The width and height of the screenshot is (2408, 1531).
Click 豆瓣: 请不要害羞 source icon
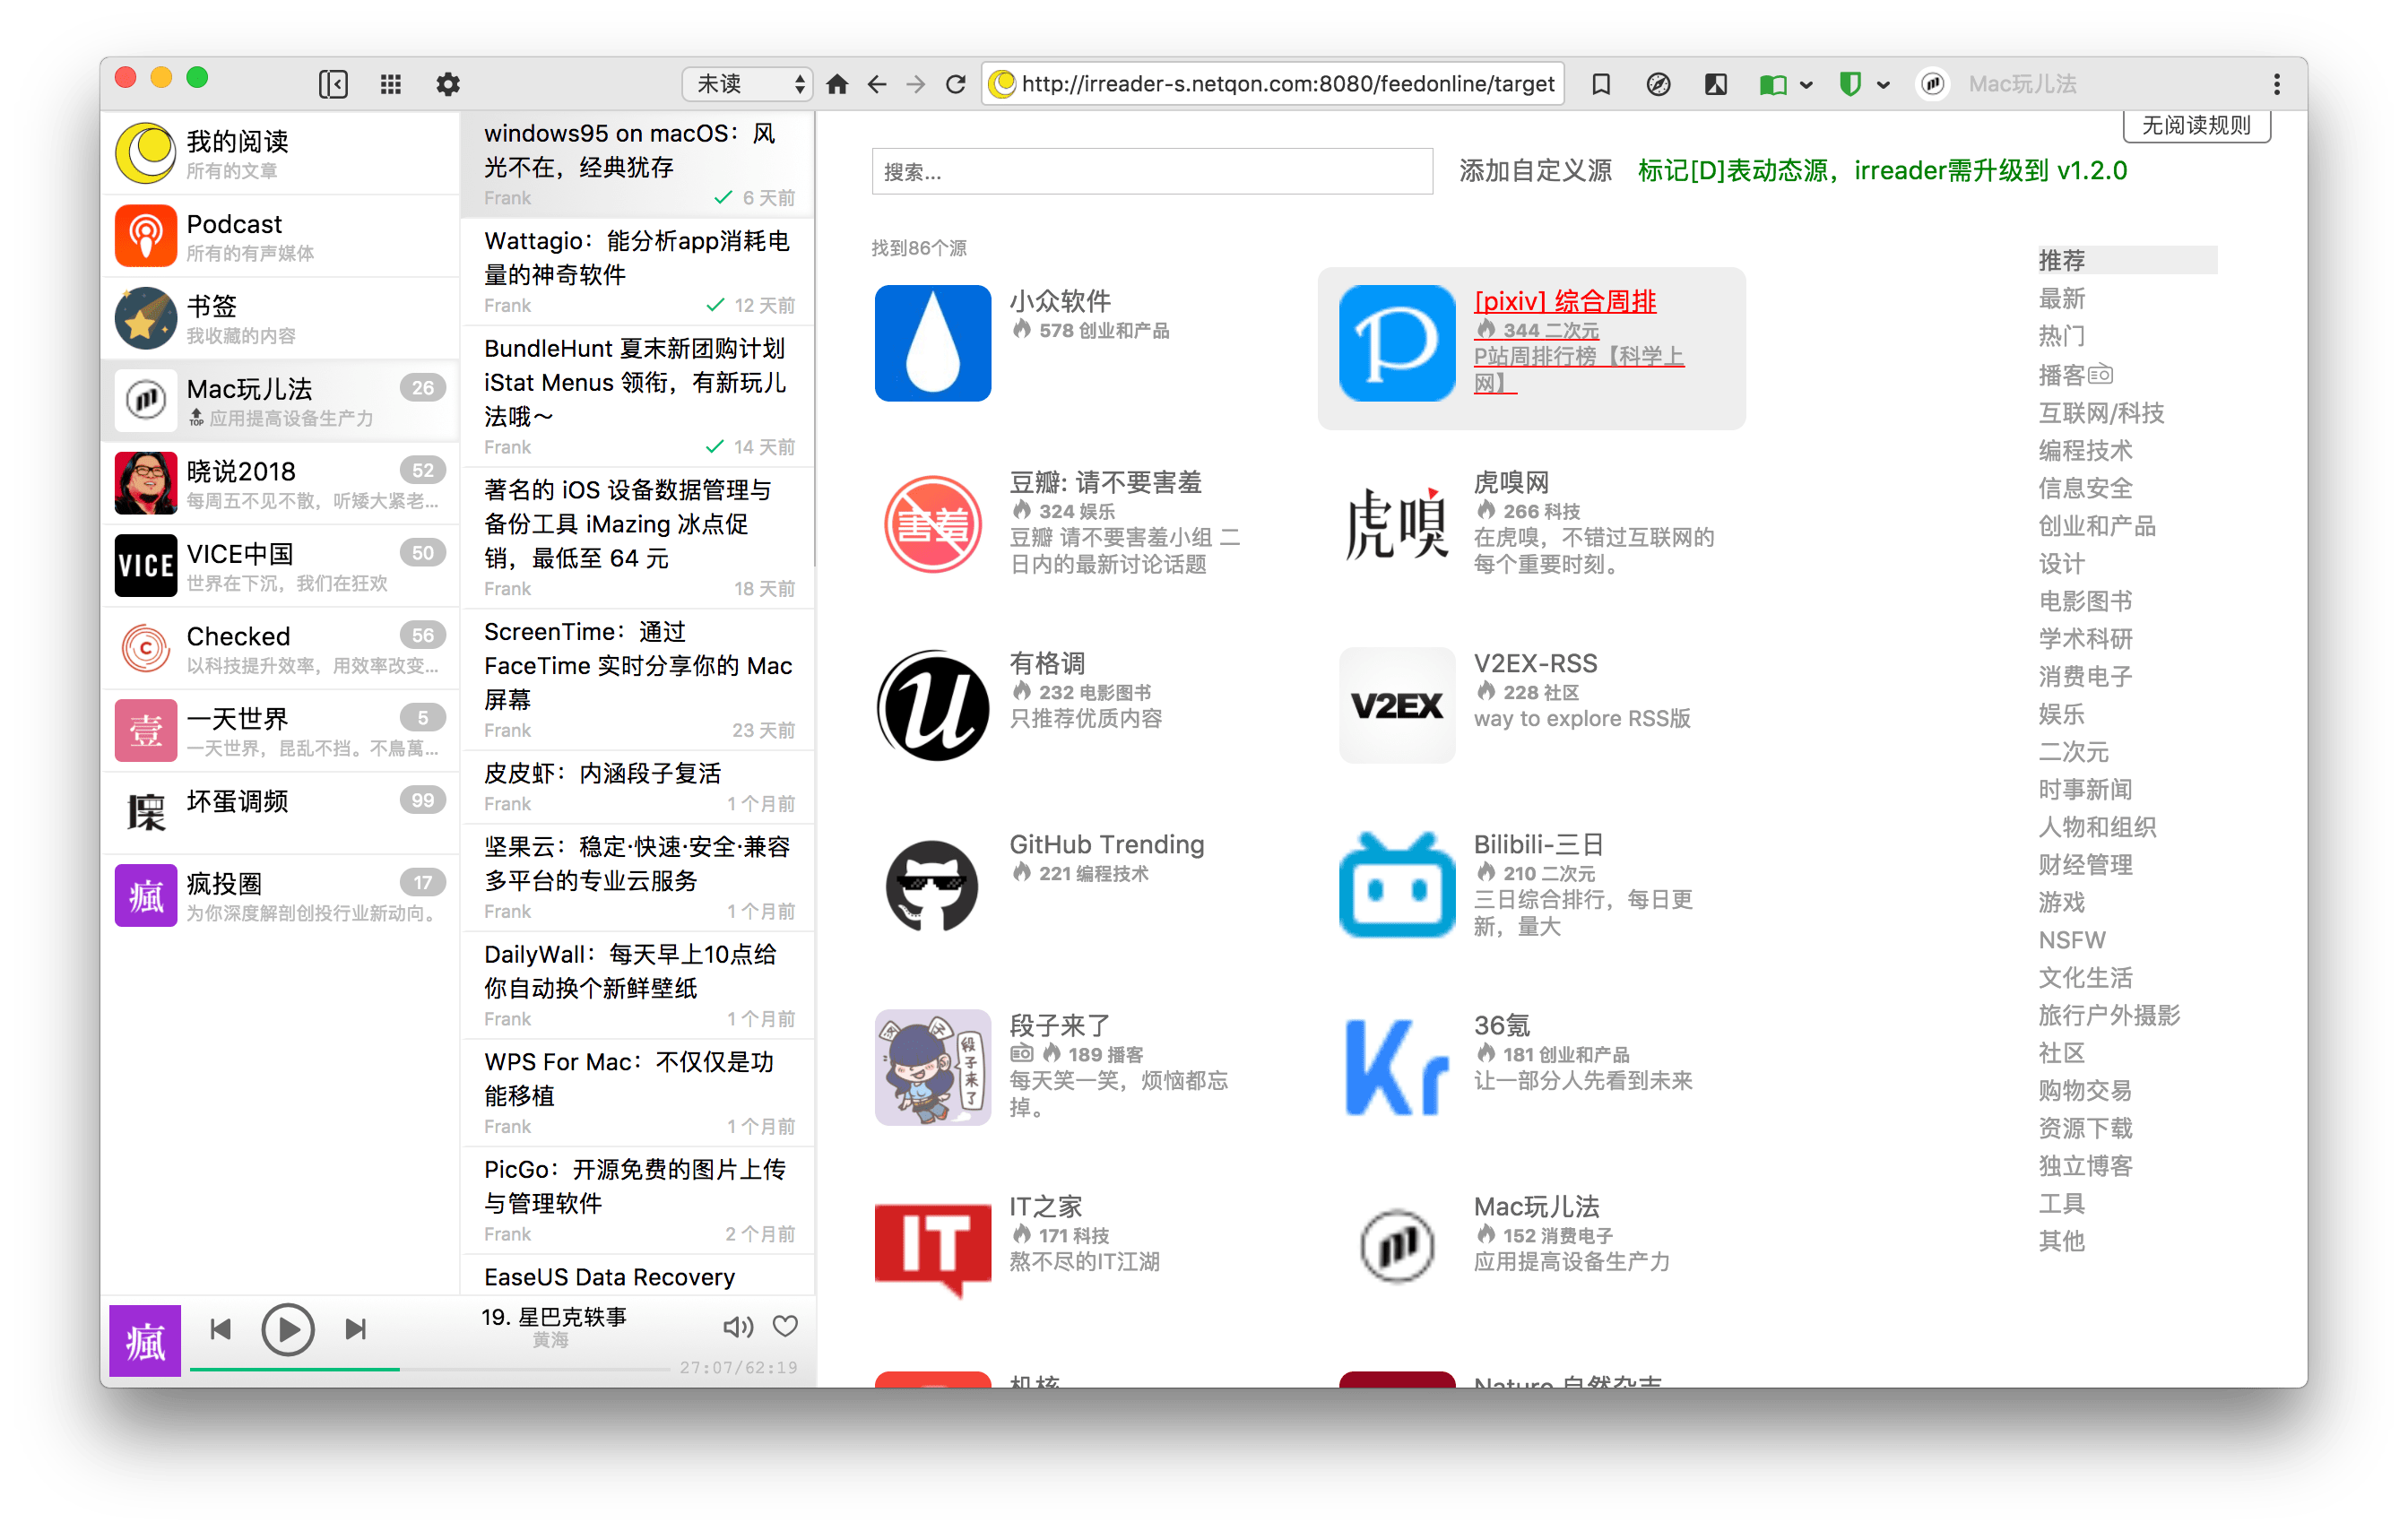[x=932, y=524]
